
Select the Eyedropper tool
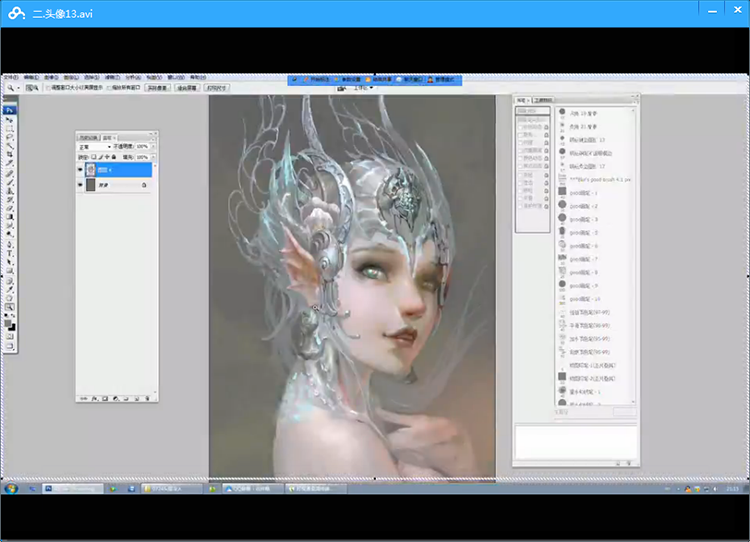(x=10, y=289)
